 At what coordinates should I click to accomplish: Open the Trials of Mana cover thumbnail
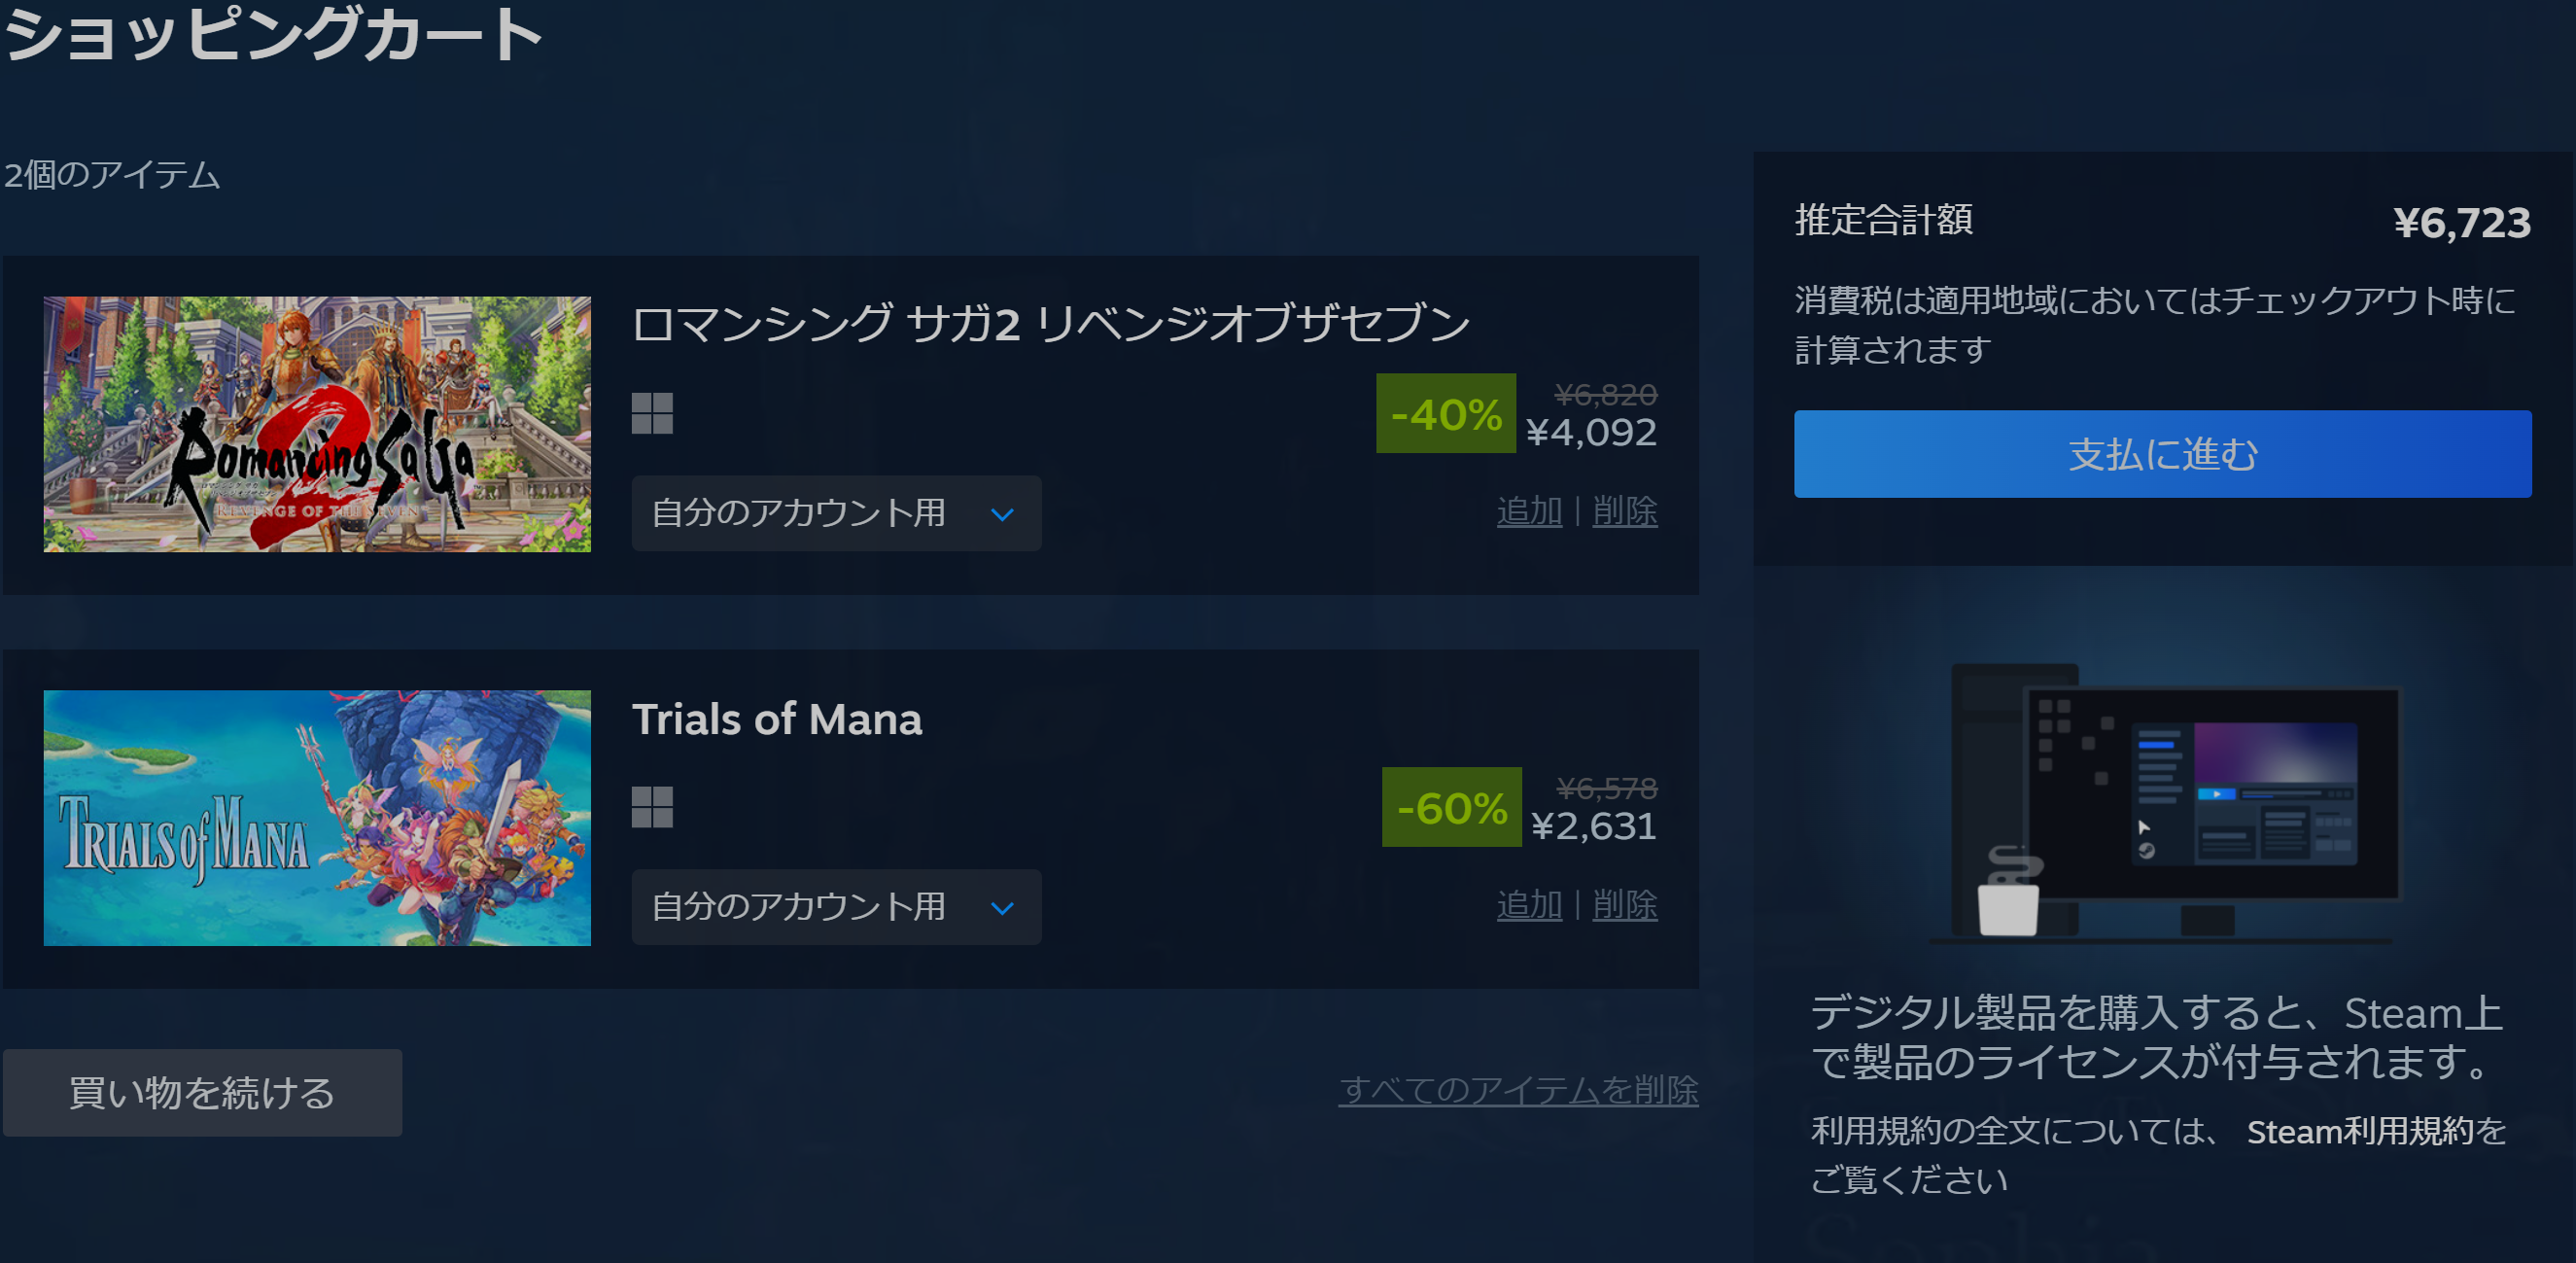317,818
